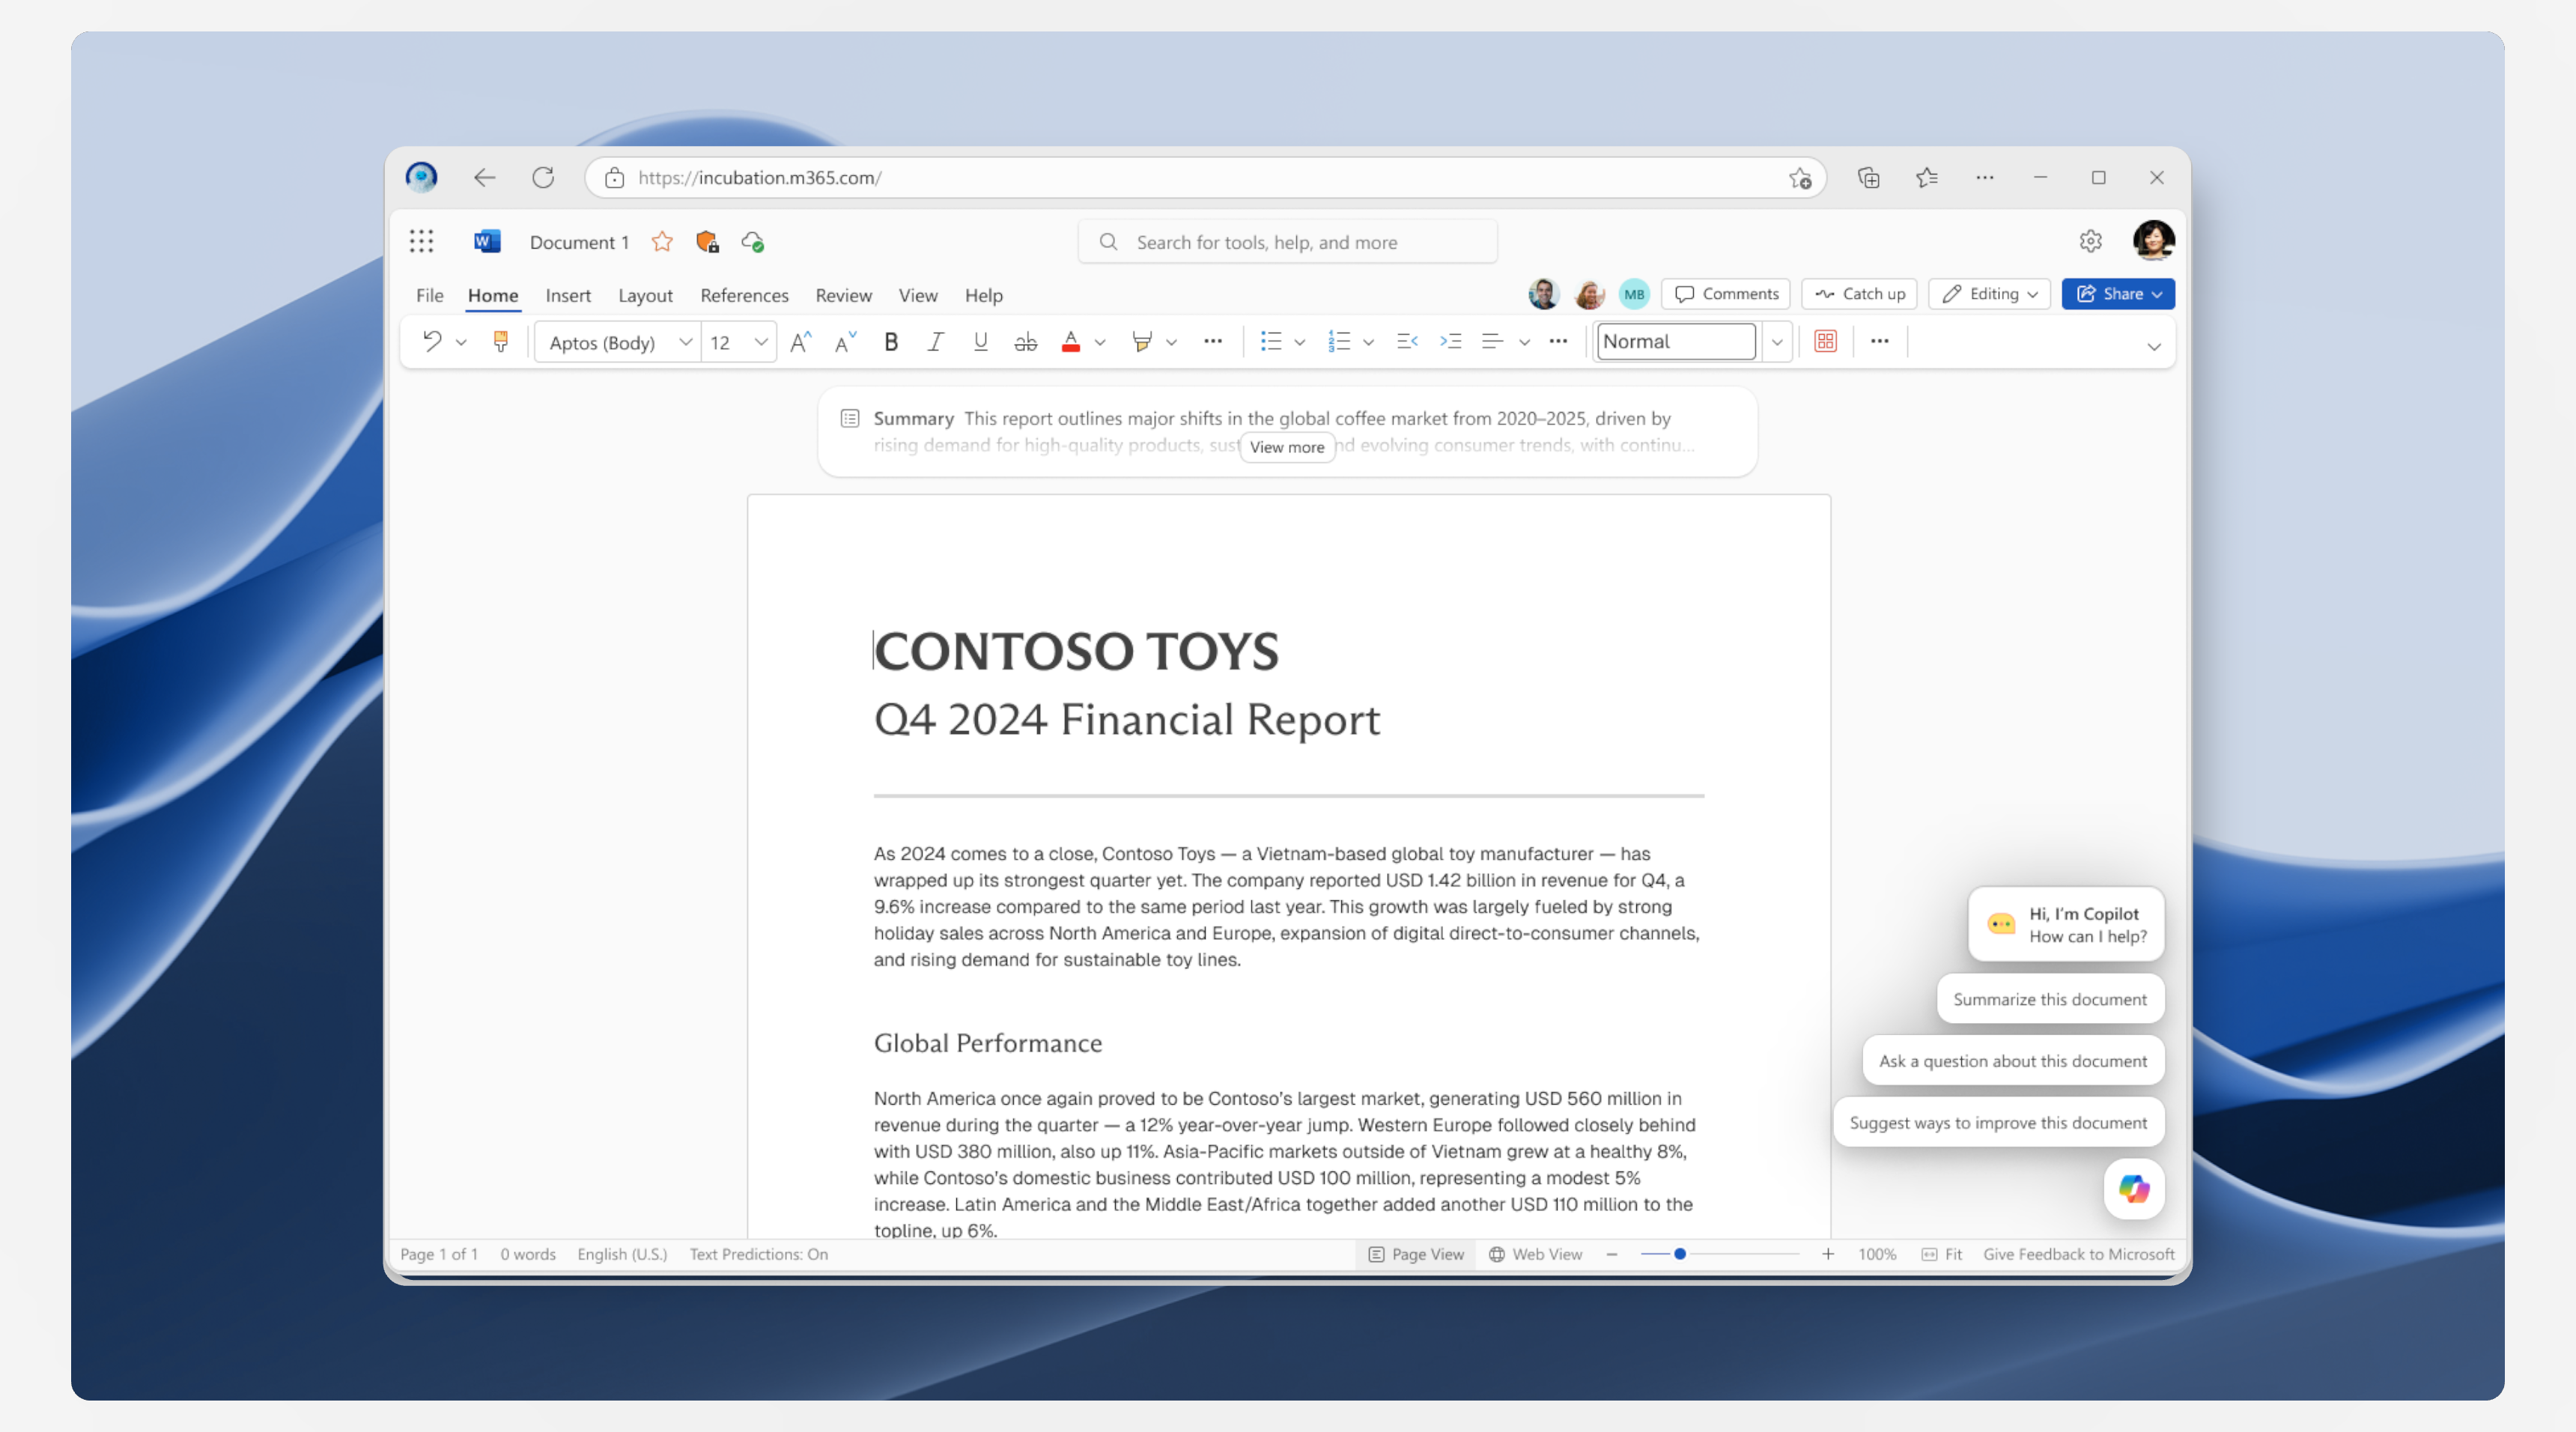Check the cloud save status icon

tap(753, 242)
